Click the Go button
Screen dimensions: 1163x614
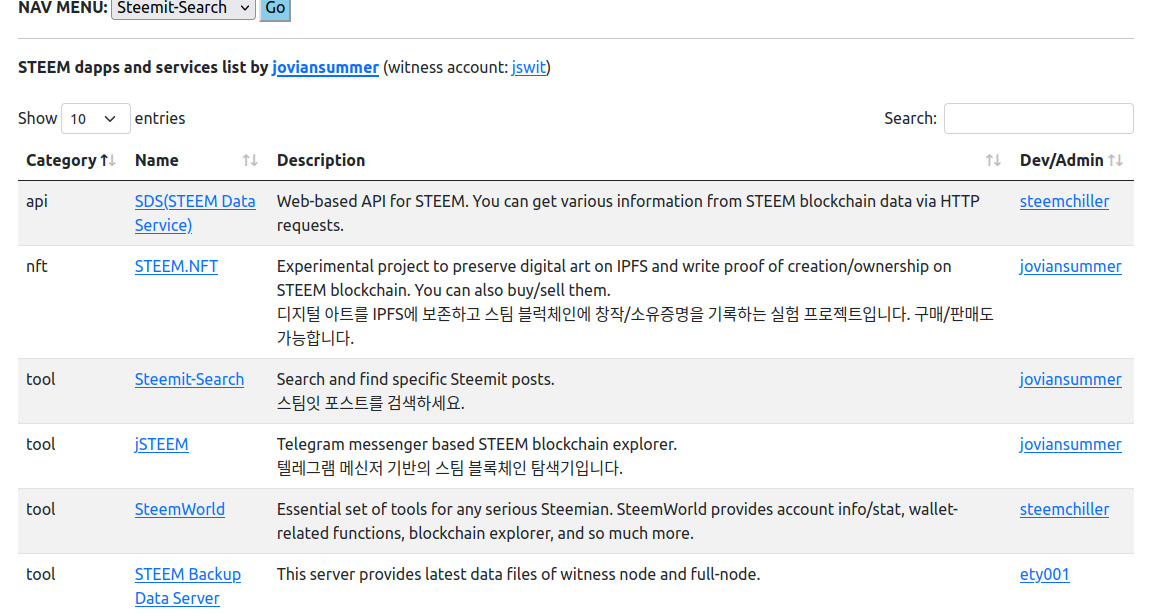(275, 8)
